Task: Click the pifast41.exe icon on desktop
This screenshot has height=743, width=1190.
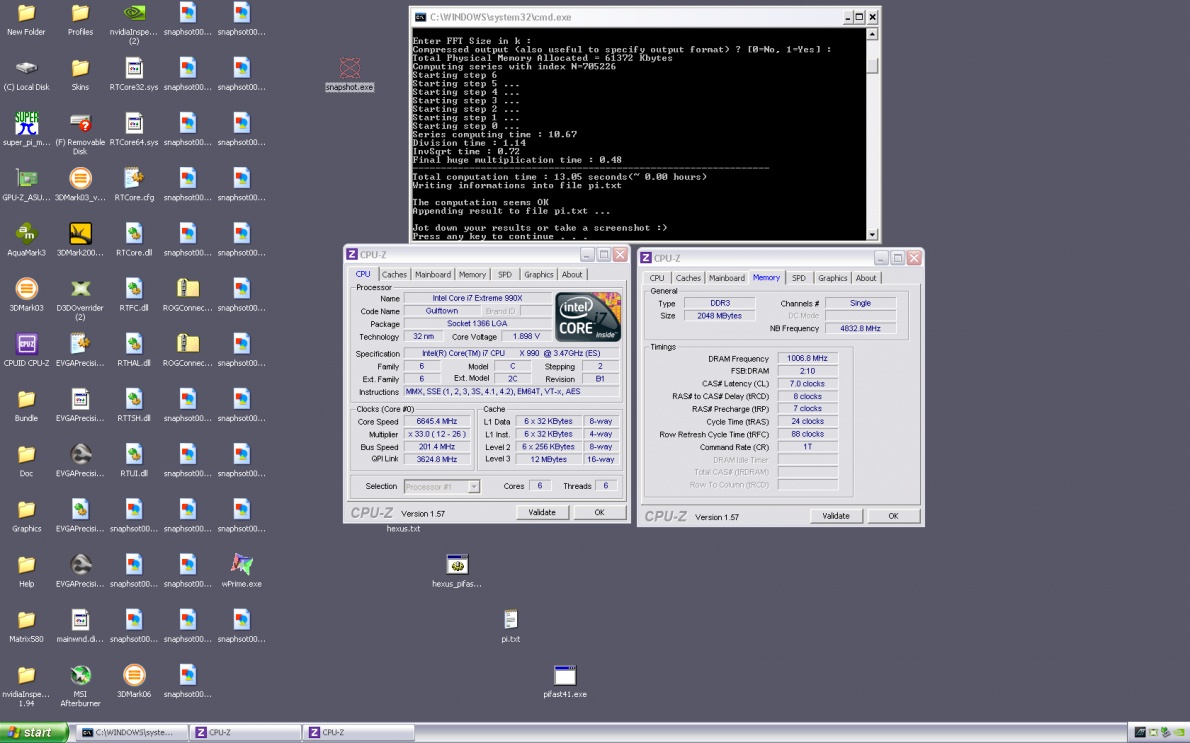Action: pyautogui.click(x=565, y=676)
